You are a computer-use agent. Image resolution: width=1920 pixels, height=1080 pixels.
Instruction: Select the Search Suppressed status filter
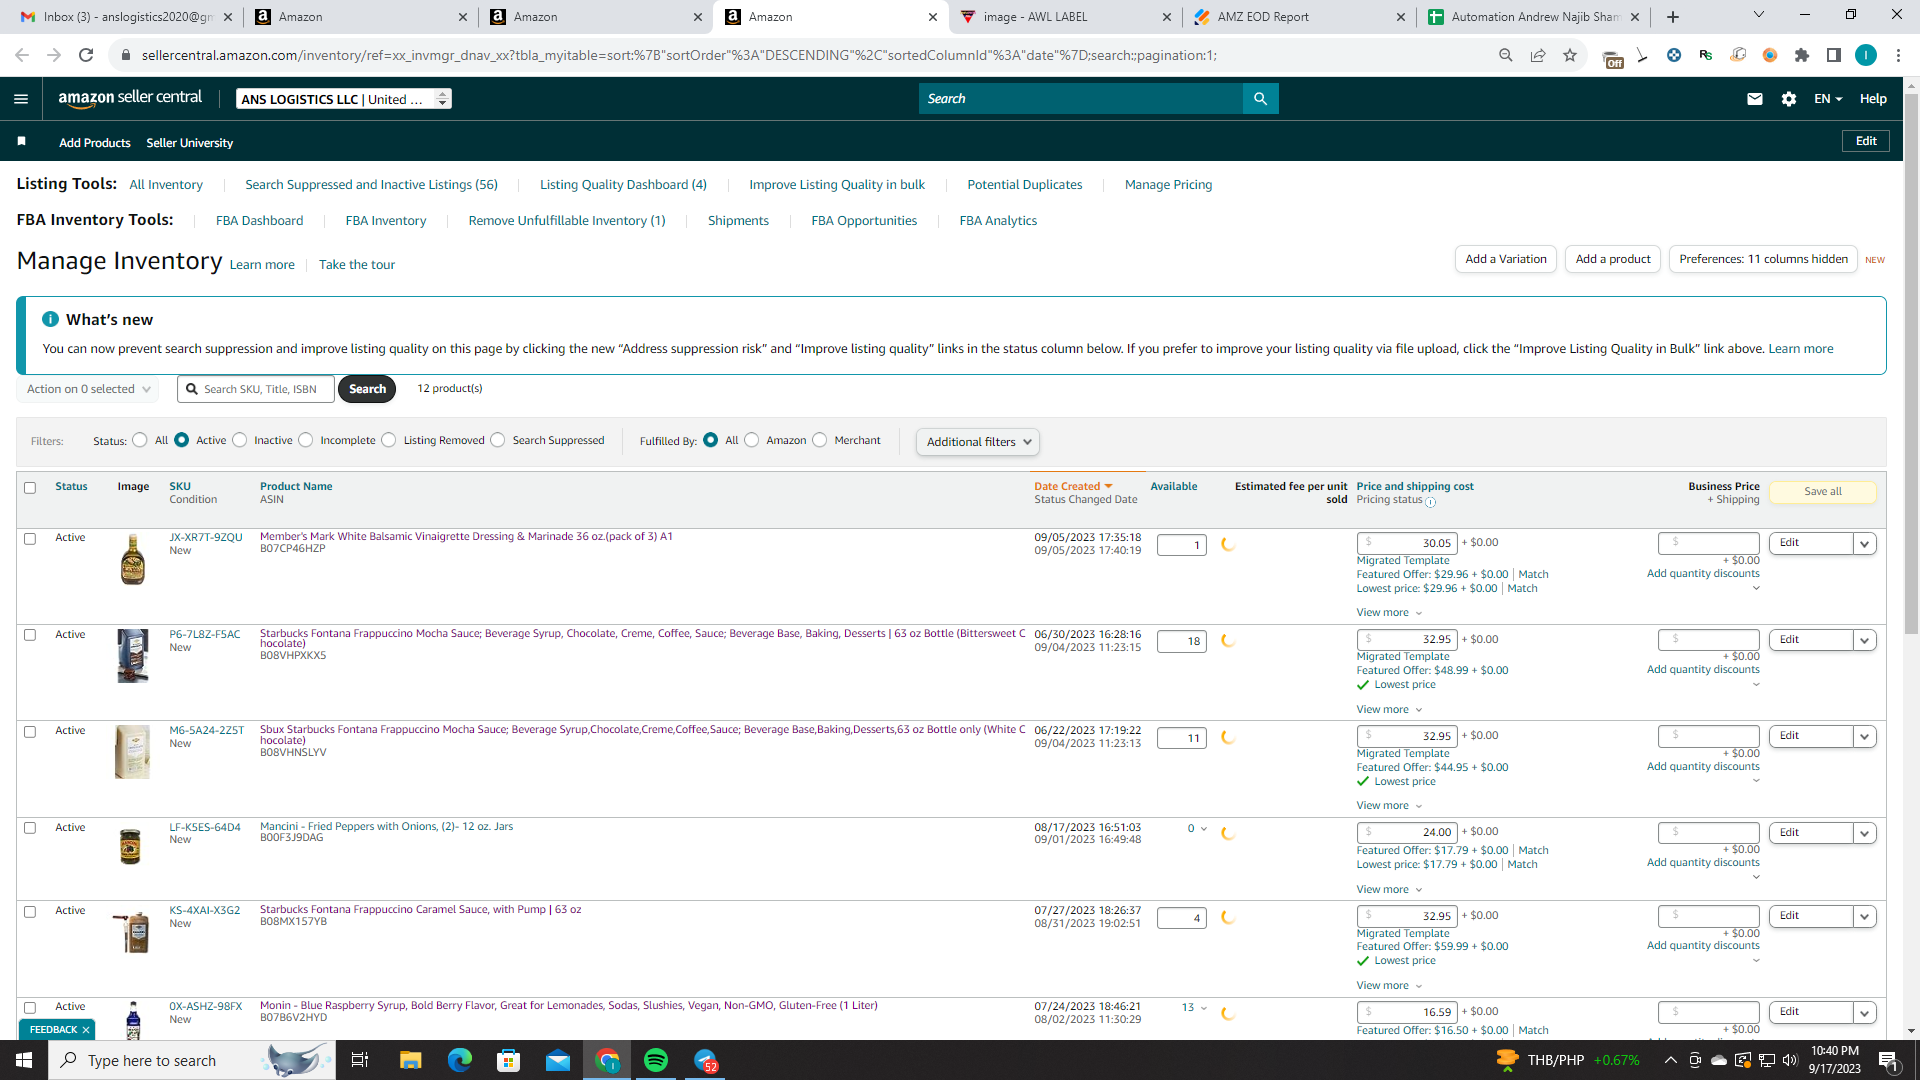[x=498, y=440]
